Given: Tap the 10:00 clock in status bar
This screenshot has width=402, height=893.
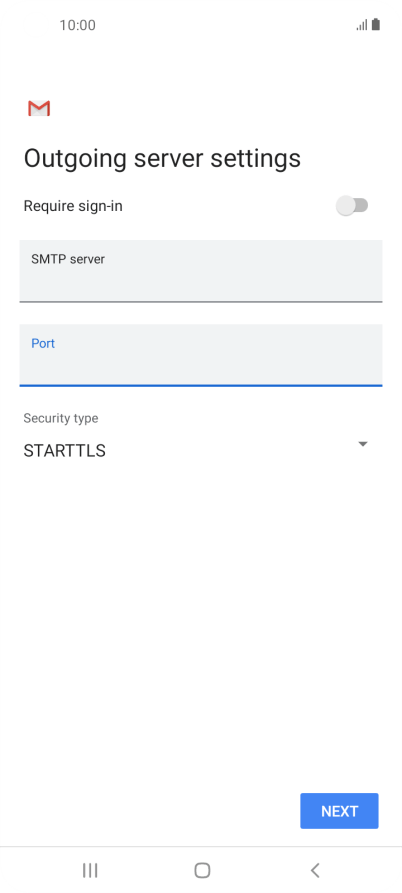Looking at the screenshot, I should (77, 25).
